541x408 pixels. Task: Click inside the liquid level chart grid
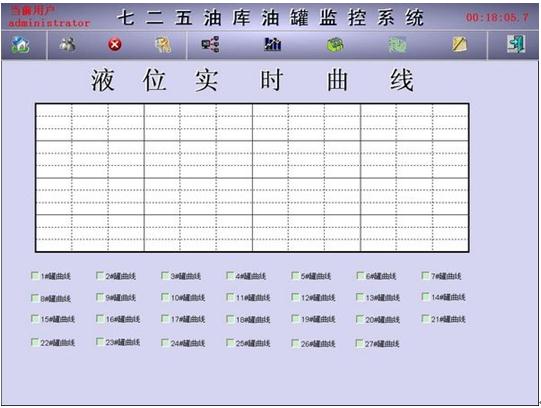252,178
